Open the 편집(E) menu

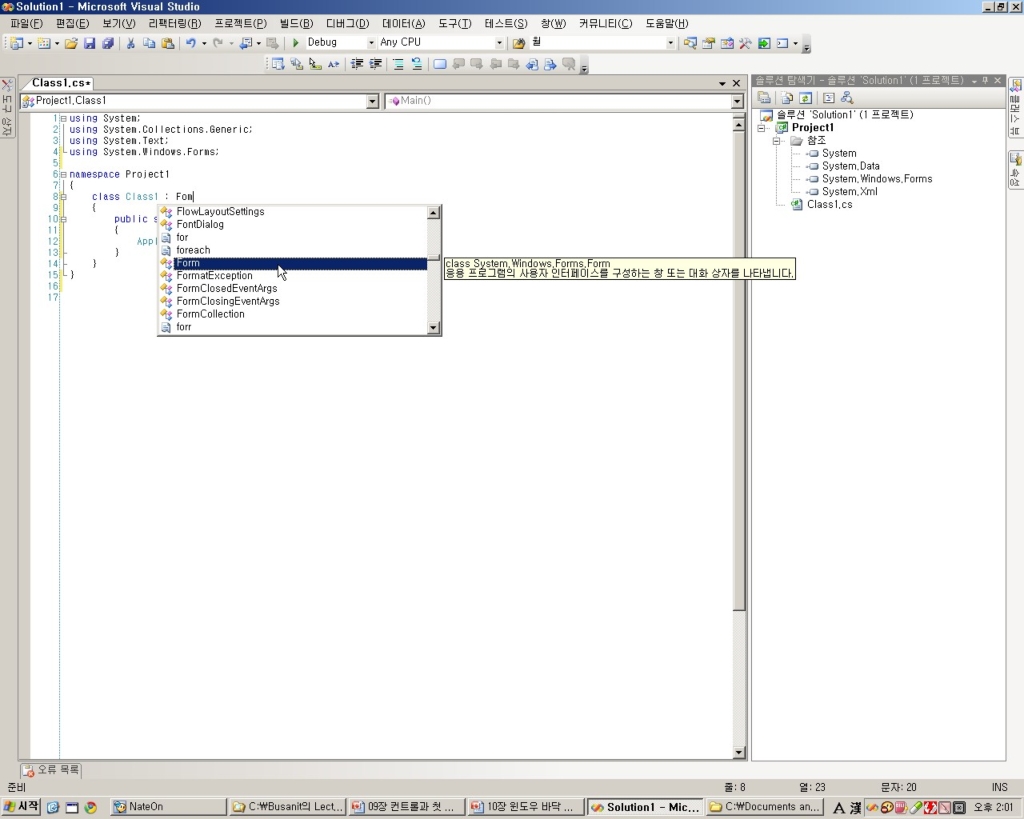[x=72, y=24]
